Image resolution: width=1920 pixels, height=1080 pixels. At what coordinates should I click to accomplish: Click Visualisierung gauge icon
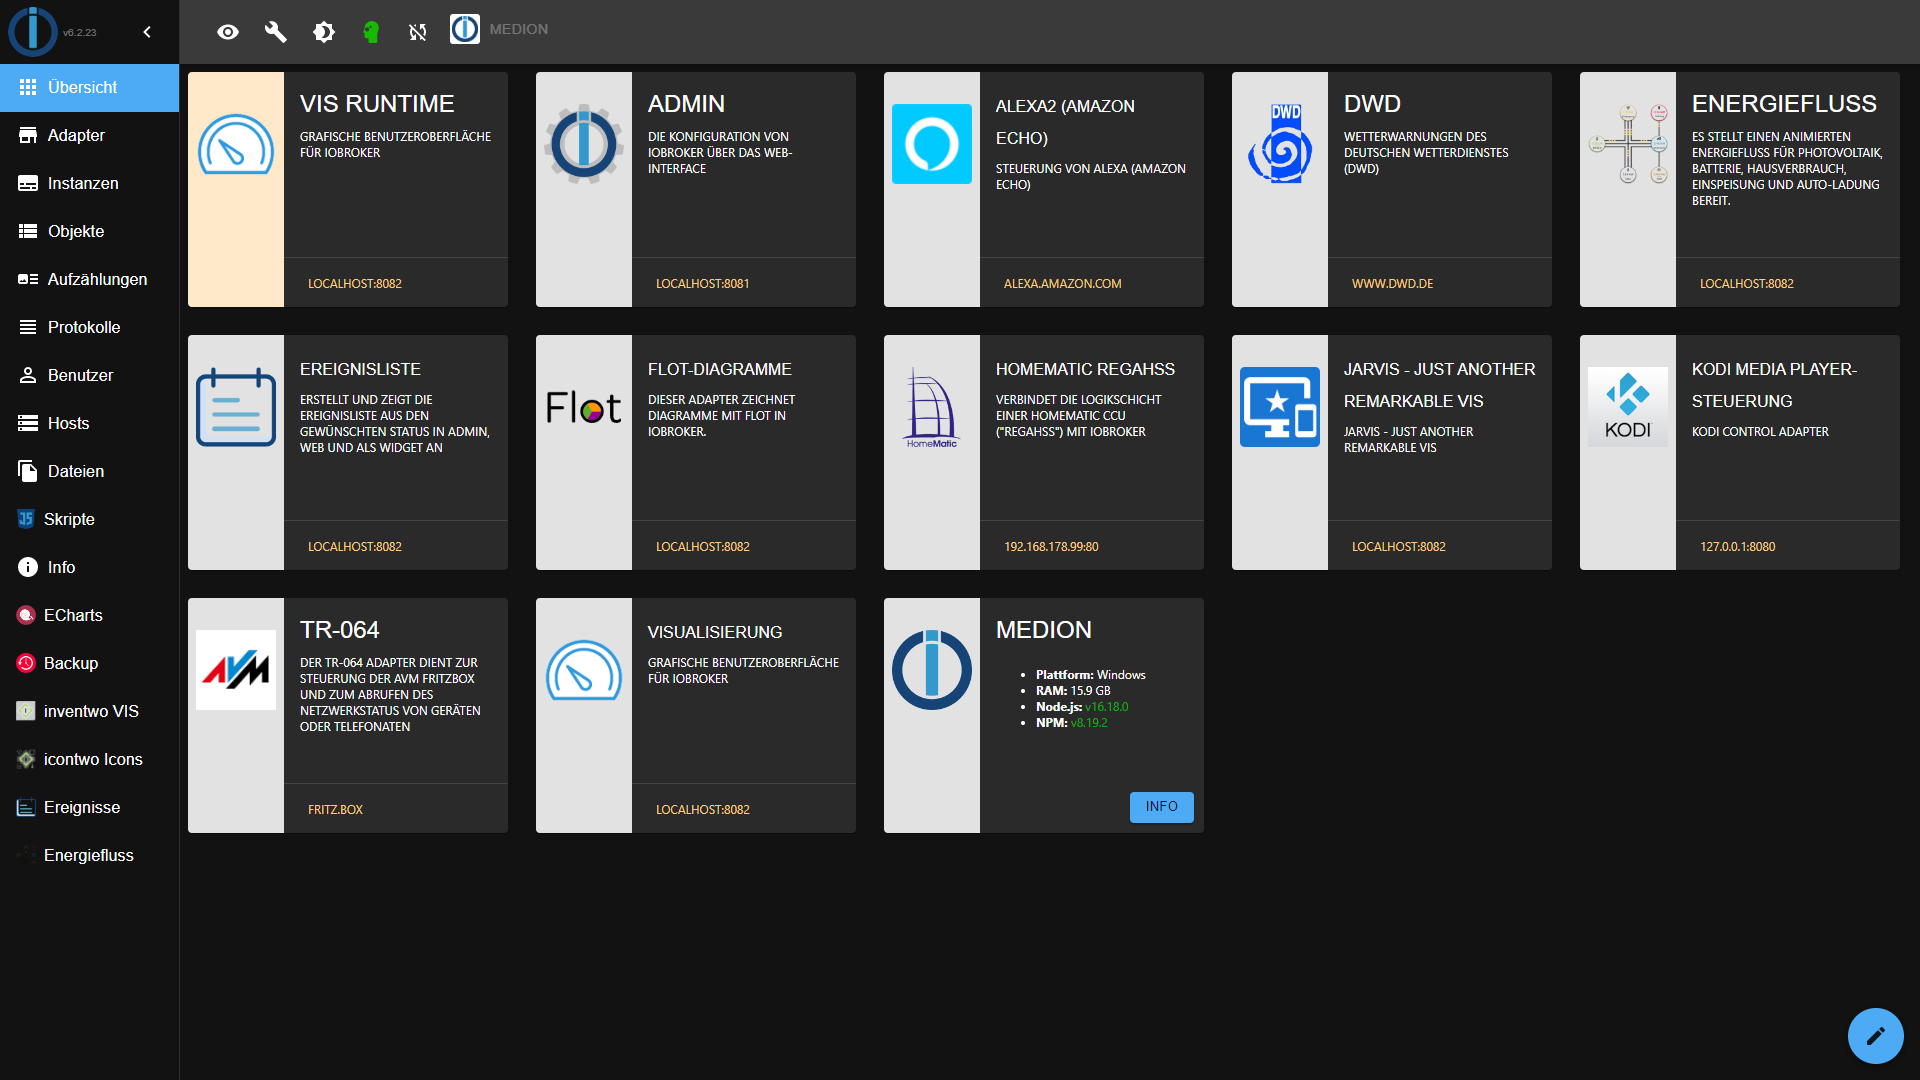click(x=584, y=670)
